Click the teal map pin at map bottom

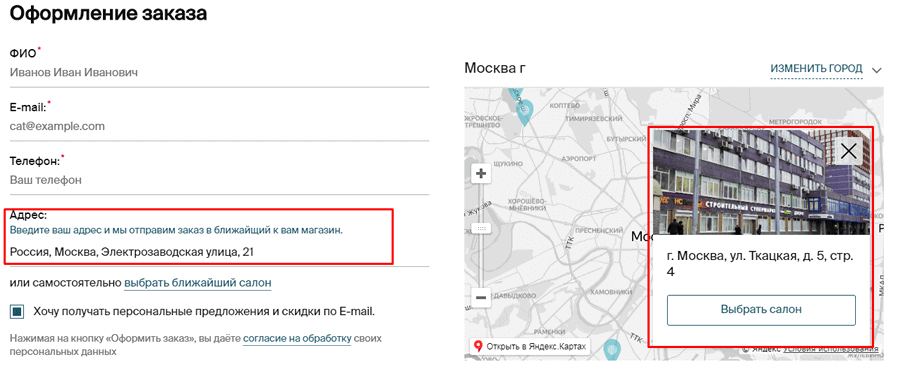pyautogui.click(x=612, y=348)
